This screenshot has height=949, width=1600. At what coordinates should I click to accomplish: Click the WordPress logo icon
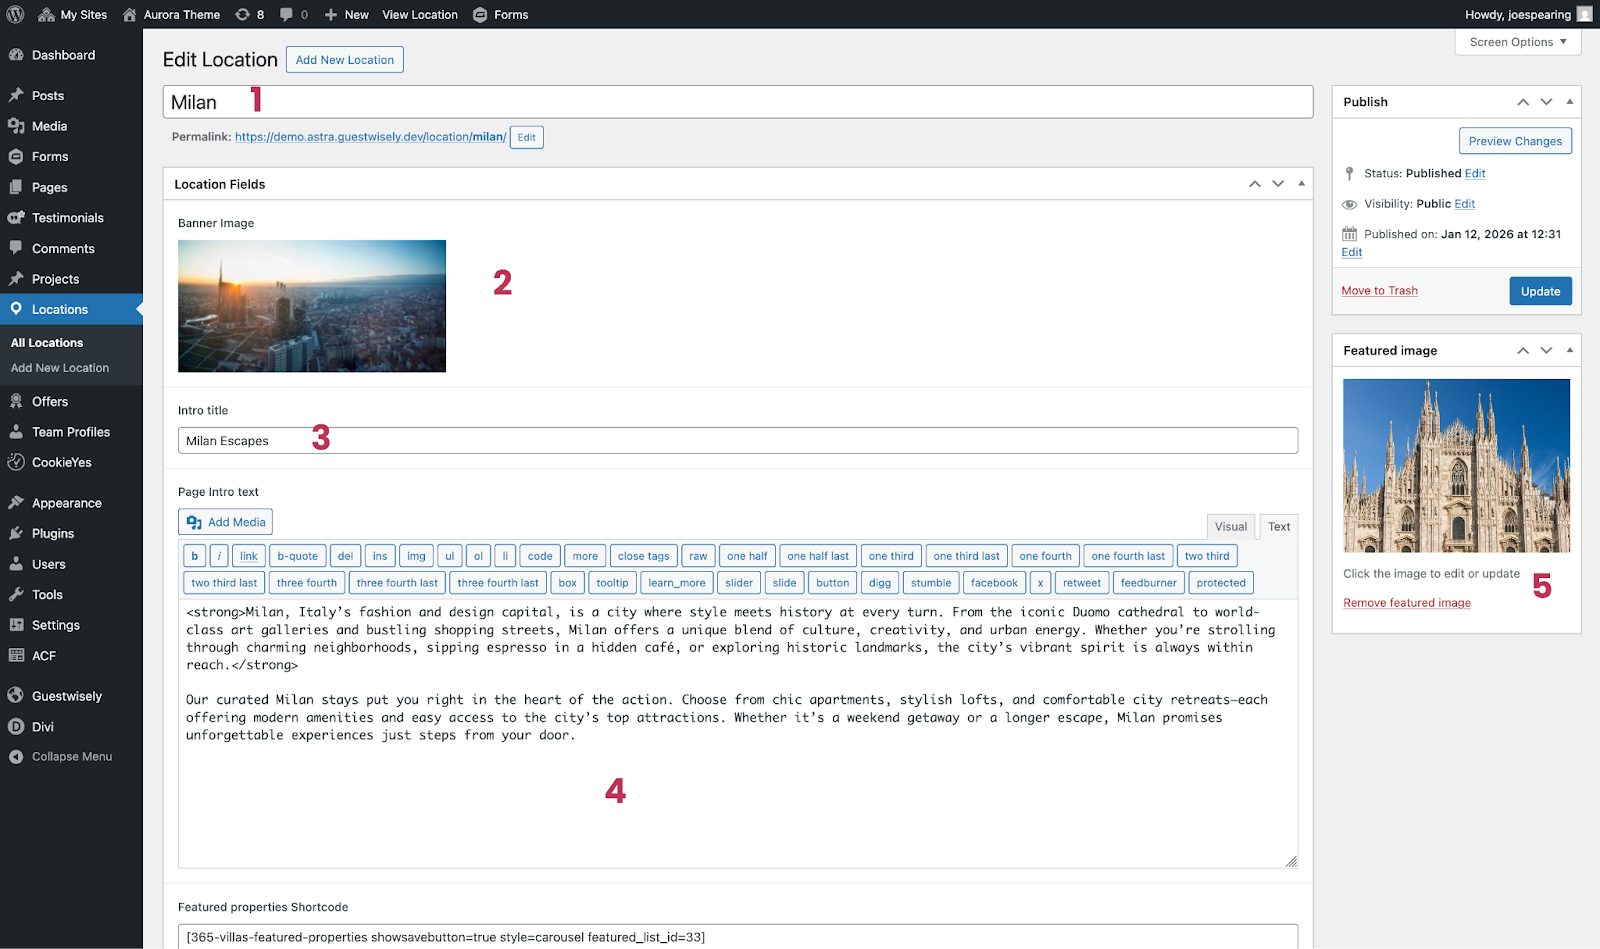pyautogui.click(x=15, y=14)
